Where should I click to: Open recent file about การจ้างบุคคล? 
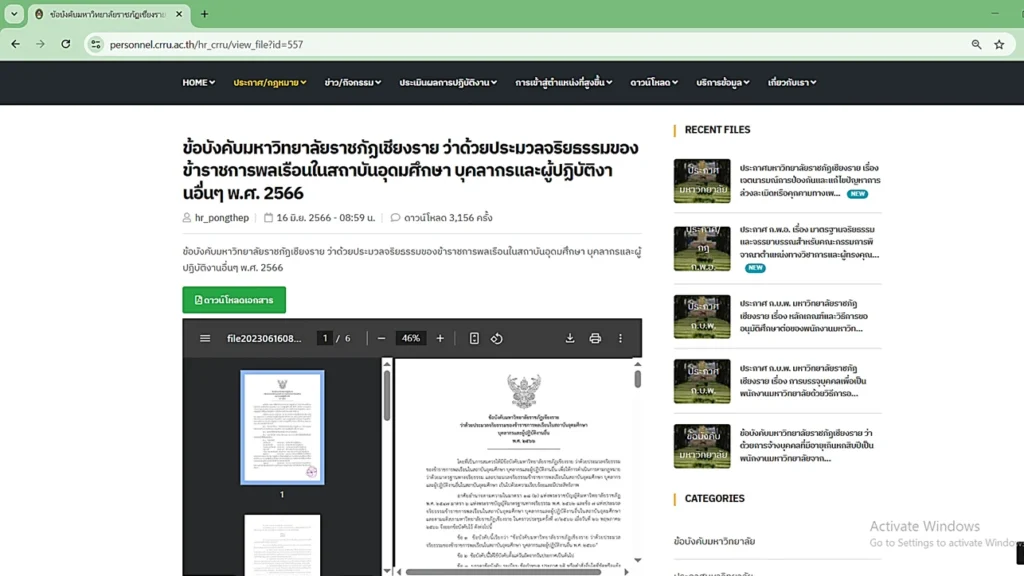[807, 445]
